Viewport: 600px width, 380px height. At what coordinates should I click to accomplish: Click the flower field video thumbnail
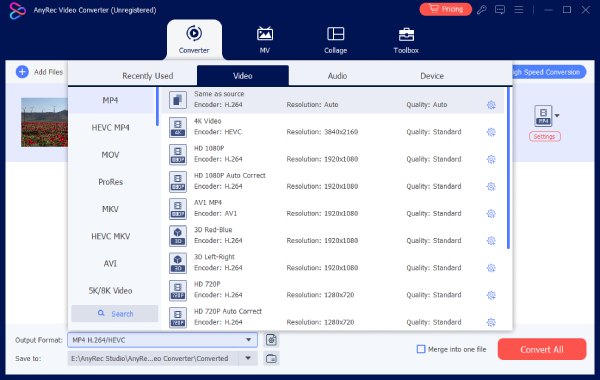[44, 122]
